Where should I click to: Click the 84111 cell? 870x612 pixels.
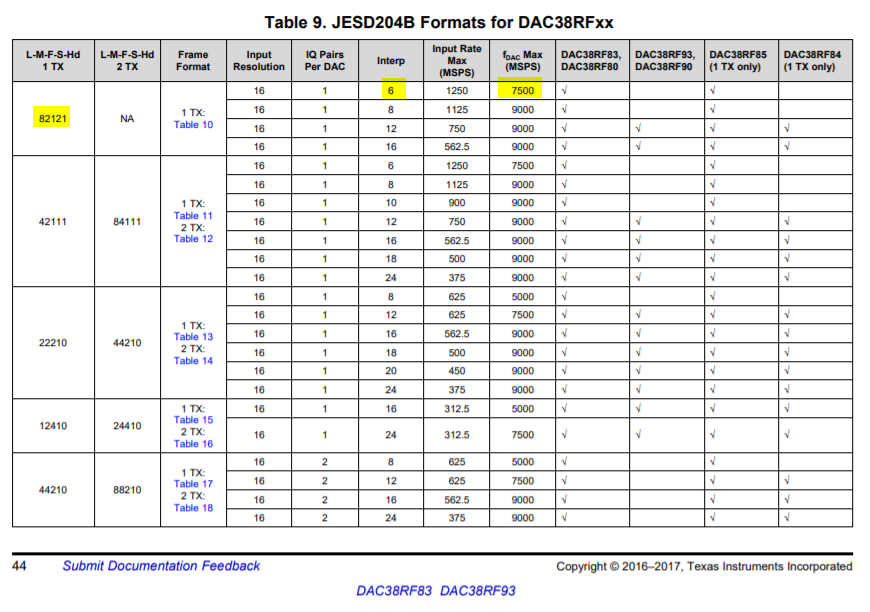click(x=127, y=222)
